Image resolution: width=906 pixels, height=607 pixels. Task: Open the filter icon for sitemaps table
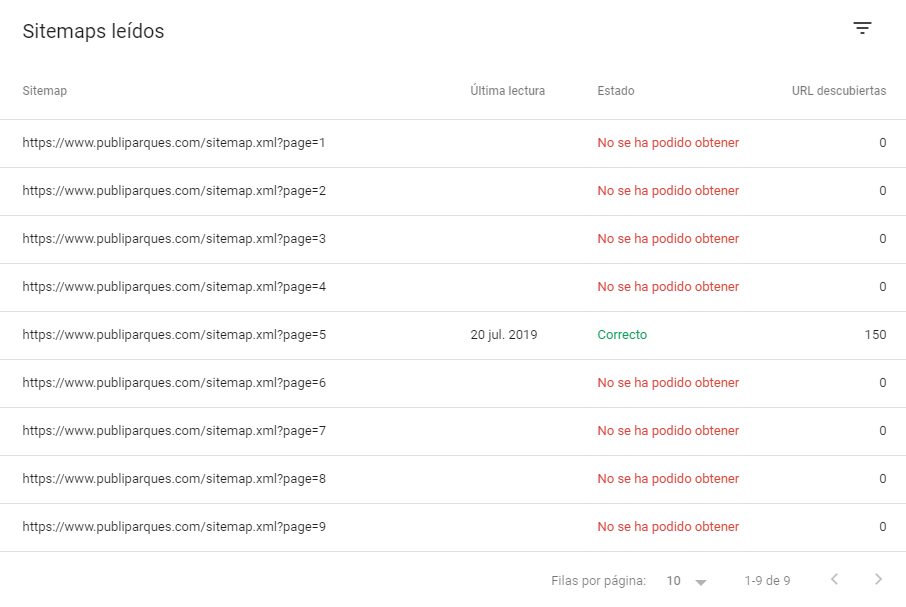pyautogui.click(x=862, y=28)
